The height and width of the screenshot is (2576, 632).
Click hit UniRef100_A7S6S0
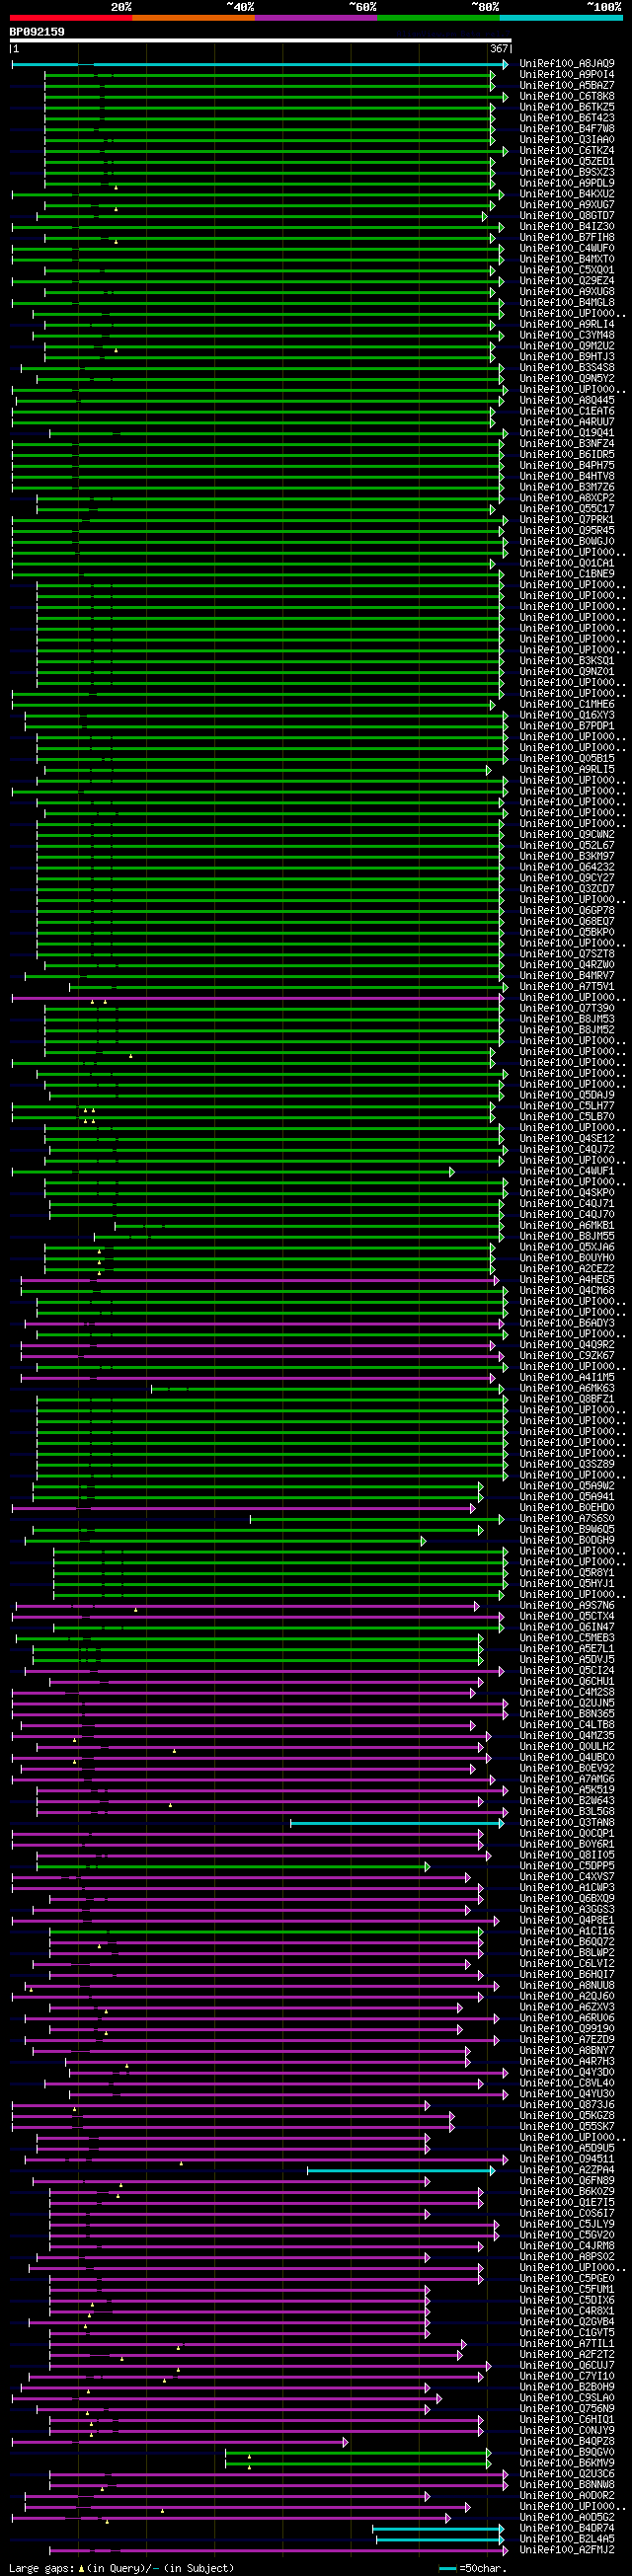pos(567,1519)
